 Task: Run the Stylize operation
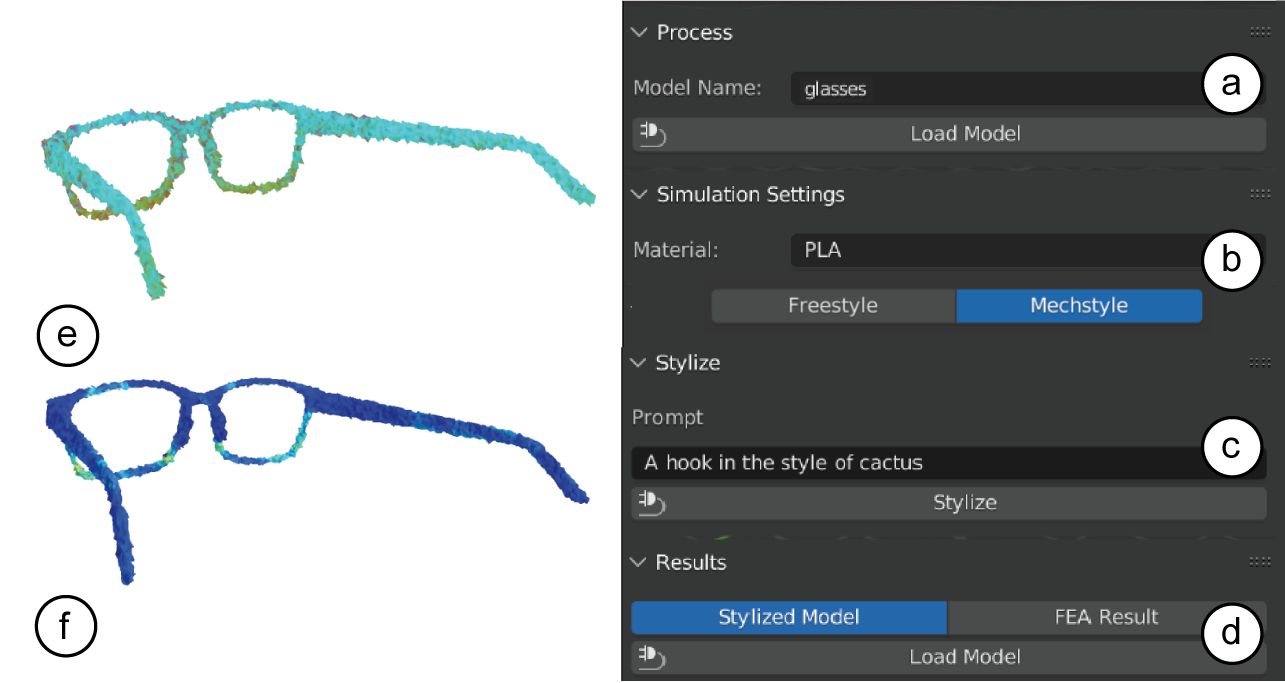pos(965,503)
